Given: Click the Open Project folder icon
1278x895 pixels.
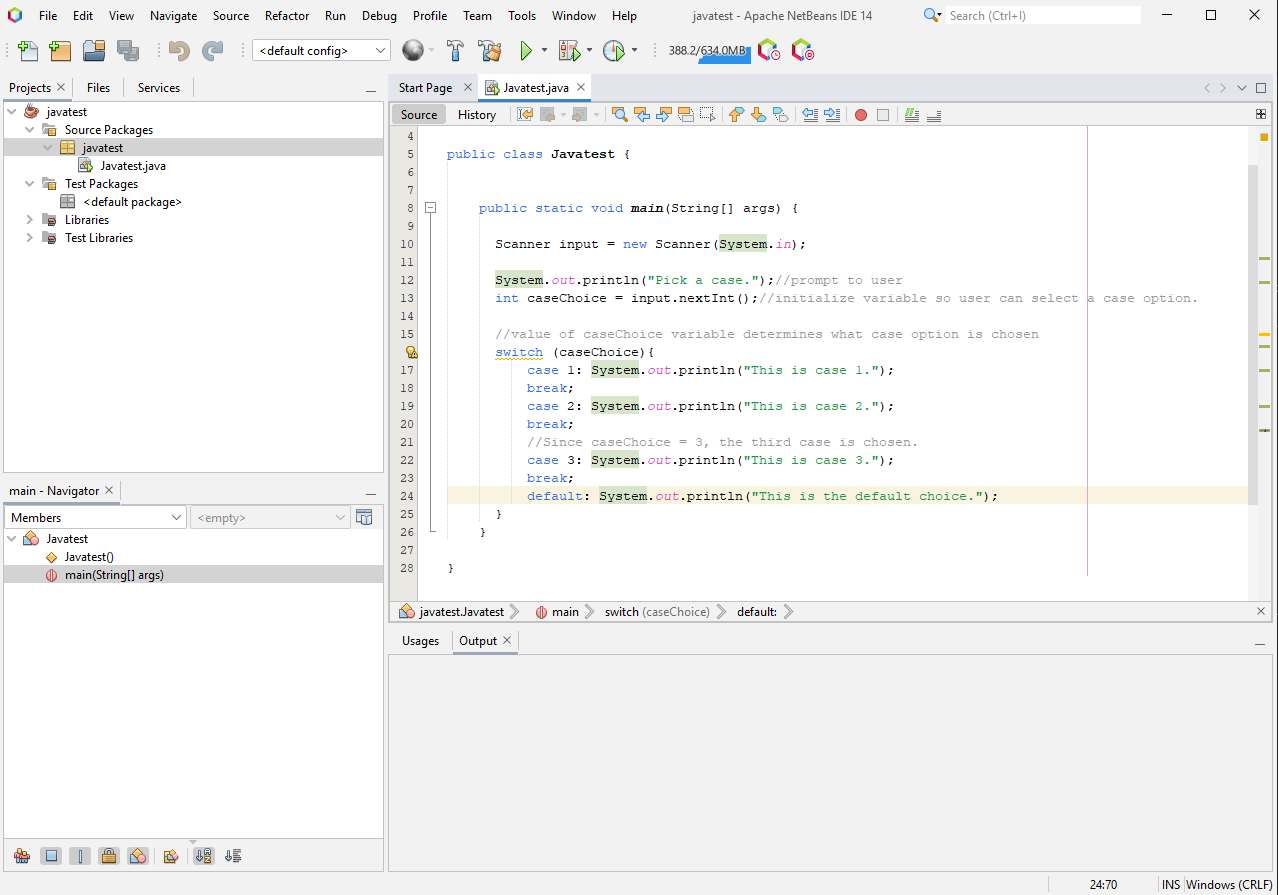Looking at the screenshot, I should 94,51.
